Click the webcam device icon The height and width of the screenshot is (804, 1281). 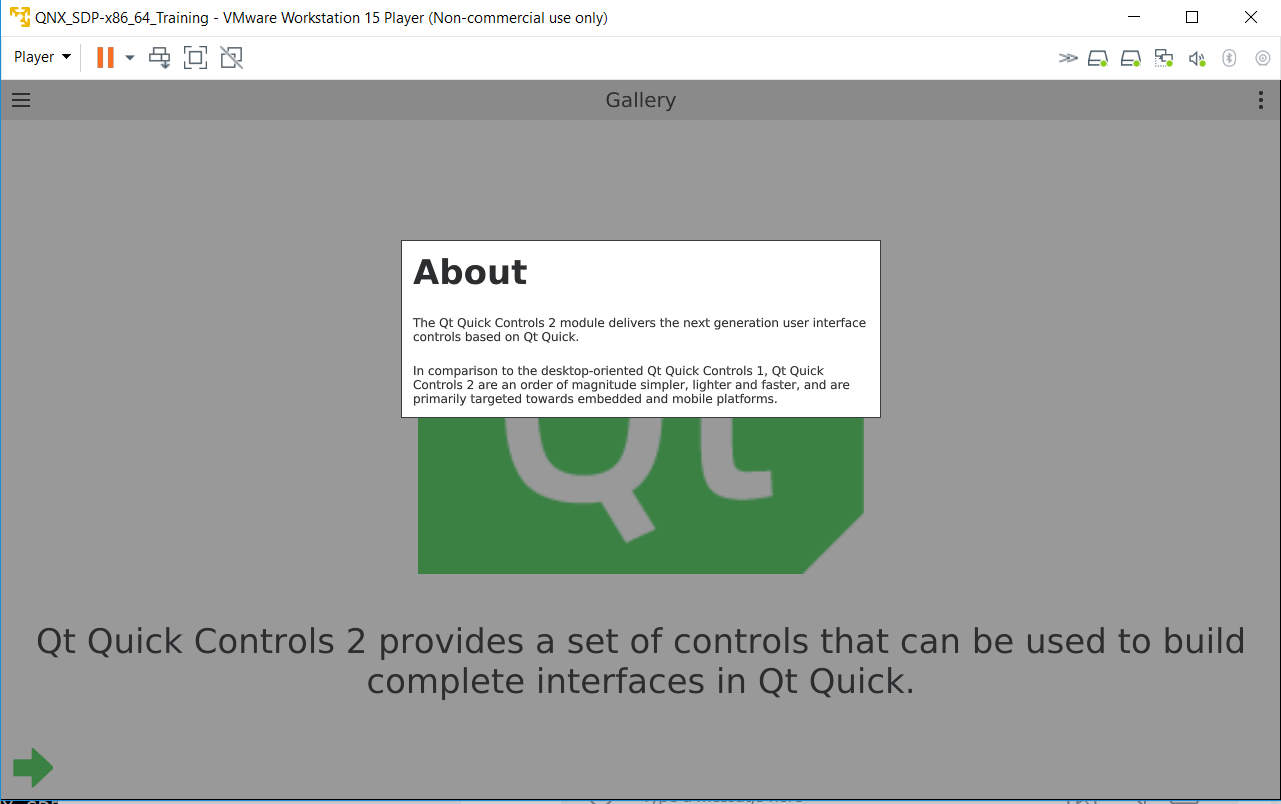(1263, 58)
